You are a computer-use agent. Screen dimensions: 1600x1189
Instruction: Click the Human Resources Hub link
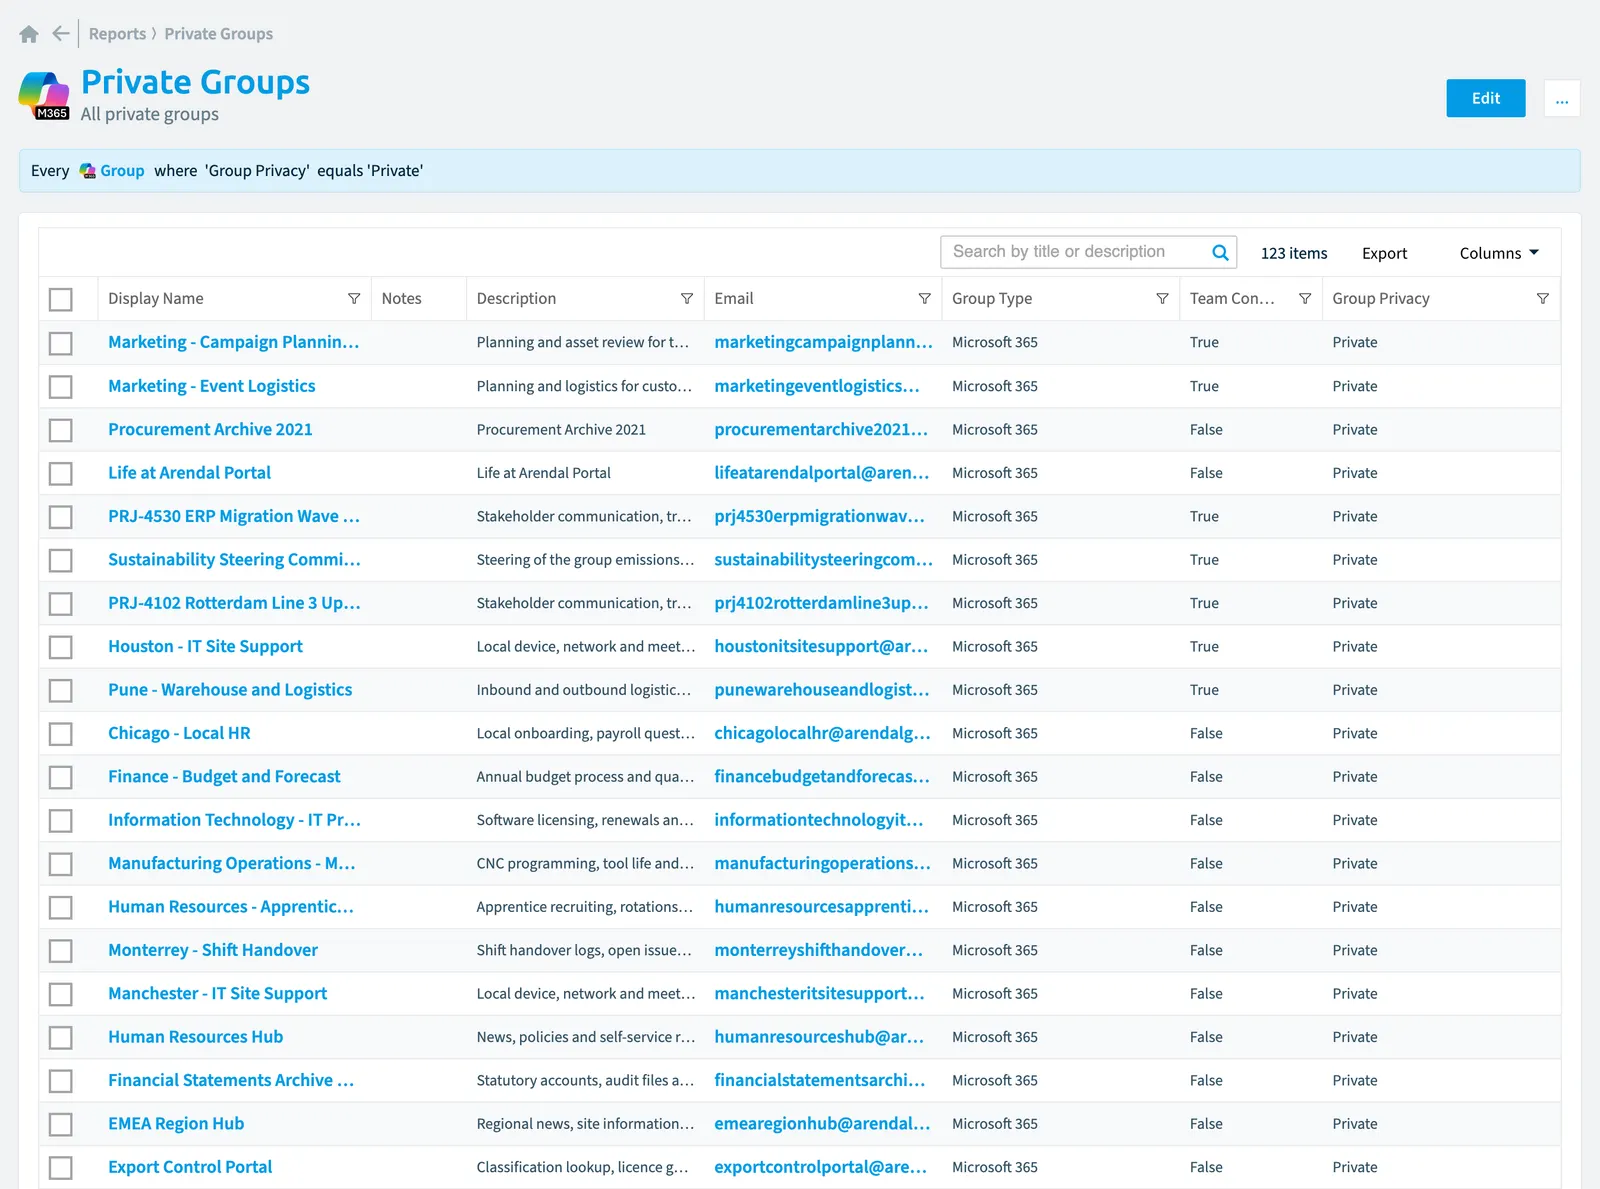point(195,1037)
